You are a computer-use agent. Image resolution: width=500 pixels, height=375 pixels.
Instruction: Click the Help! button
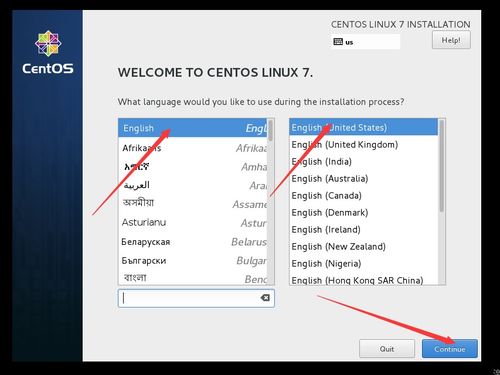[451, 40]
